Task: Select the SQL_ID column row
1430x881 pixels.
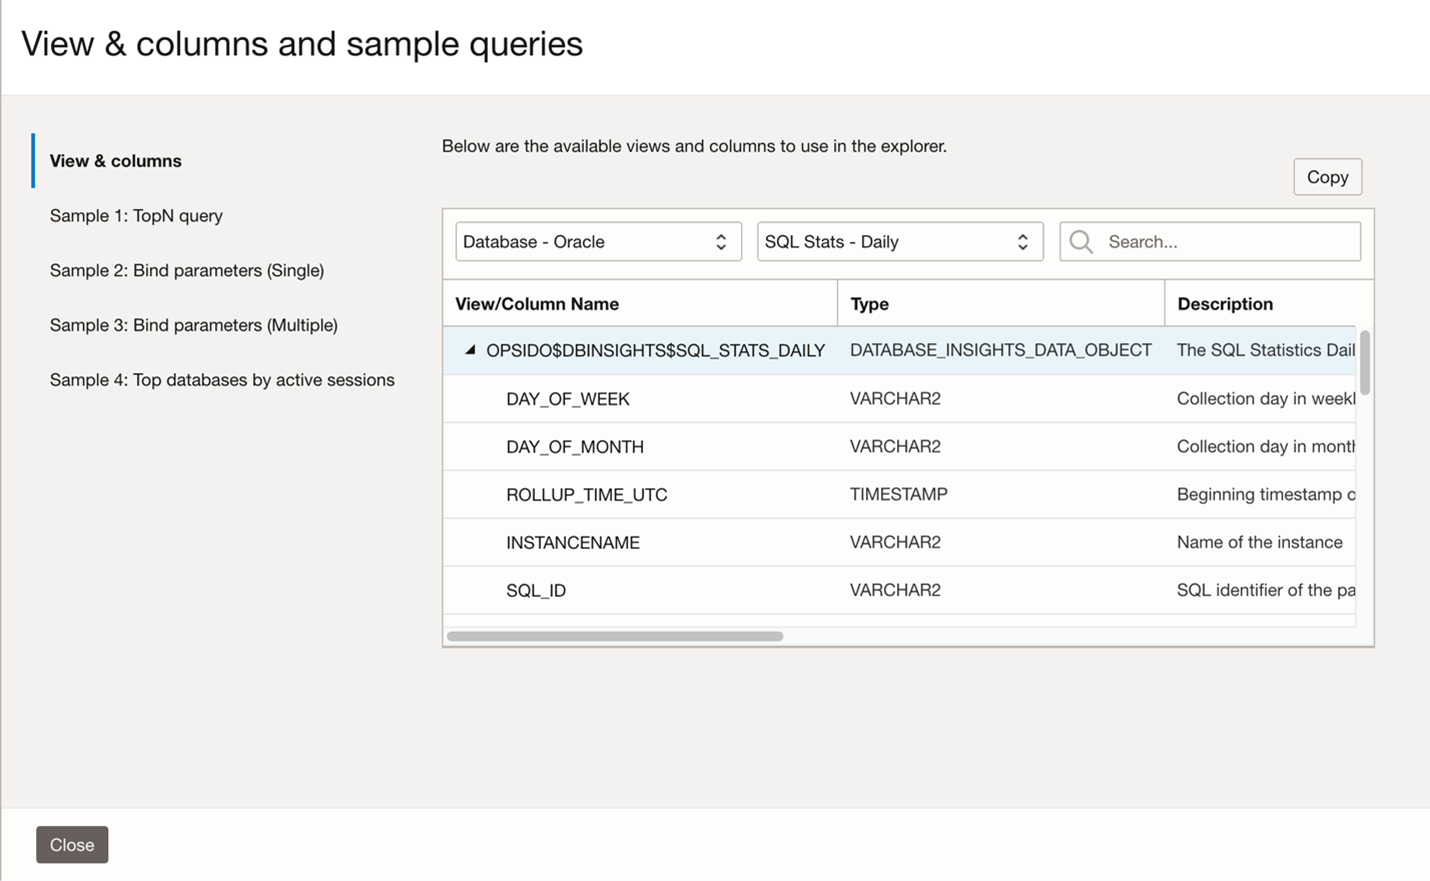Action: tap(536, 591)
